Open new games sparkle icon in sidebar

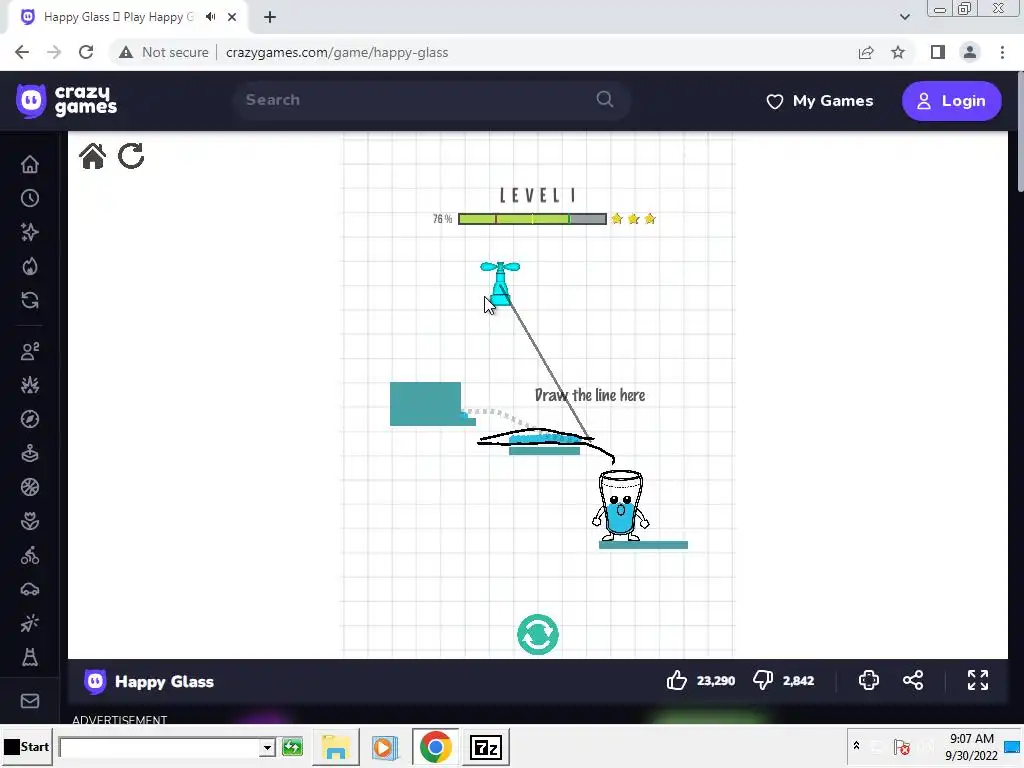coord(30,232)
